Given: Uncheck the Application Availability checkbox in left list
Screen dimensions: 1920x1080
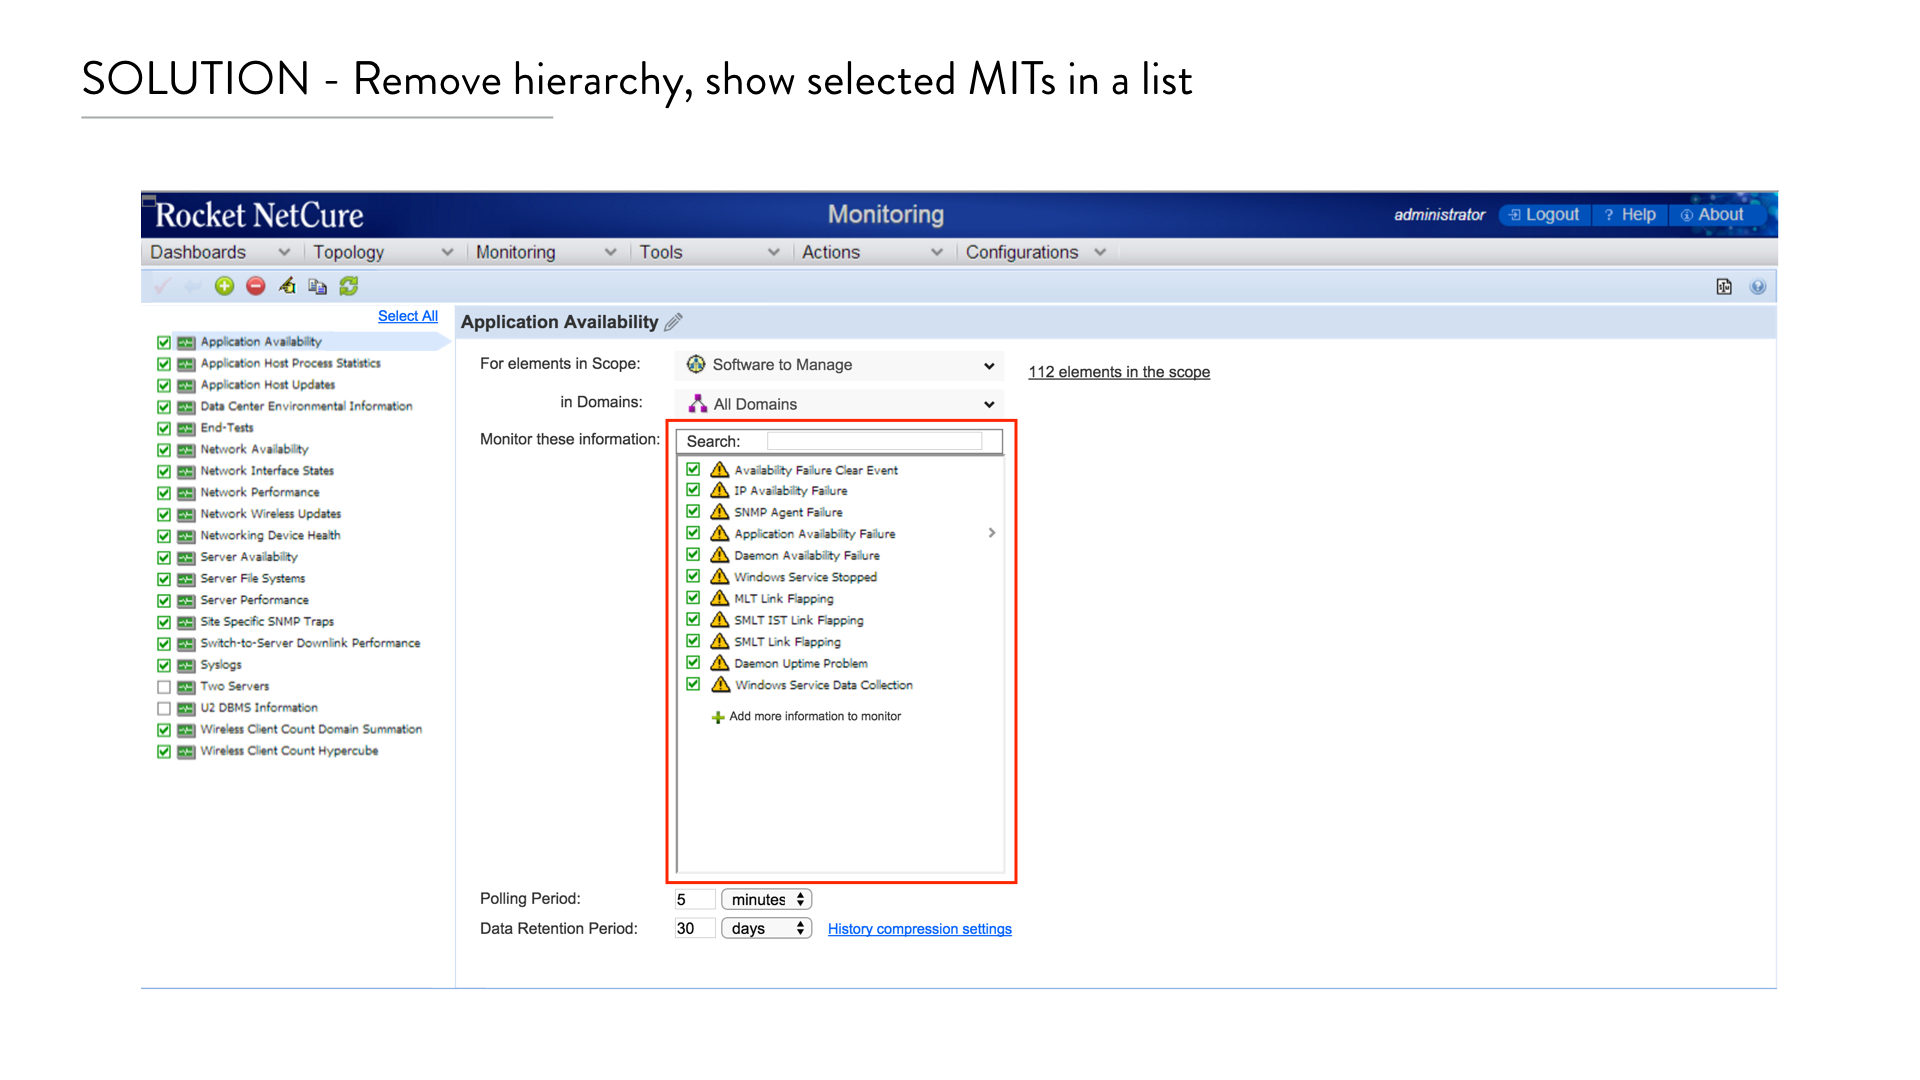Looking at the screenshot, I should tap(164, 342).
